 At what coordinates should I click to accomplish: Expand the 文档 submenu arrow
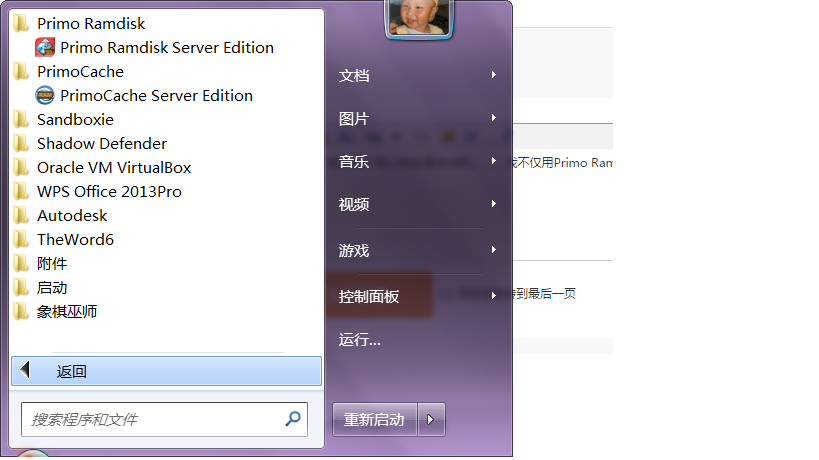pyautogui.click(x=494, y=75)
